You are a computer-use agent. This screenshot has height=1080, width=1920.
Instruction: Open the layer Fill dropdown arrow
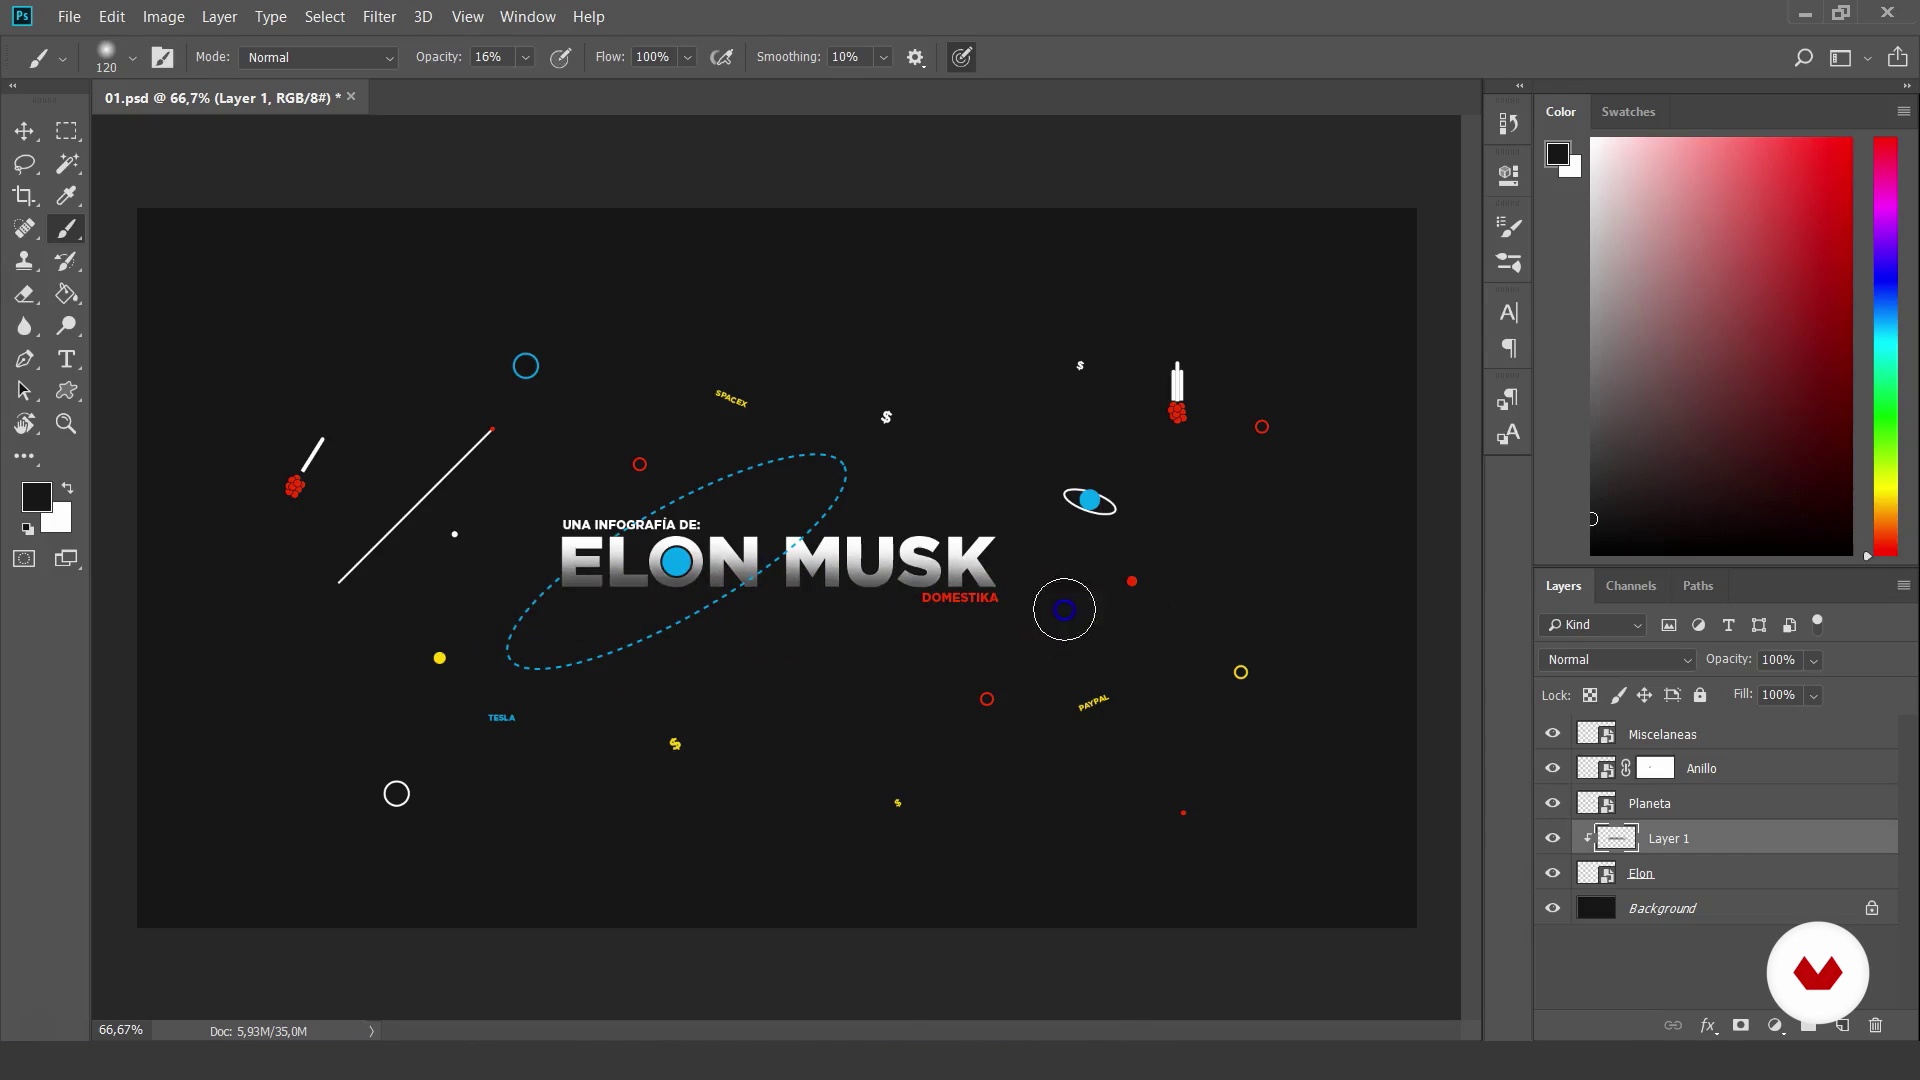(1813, 695)
